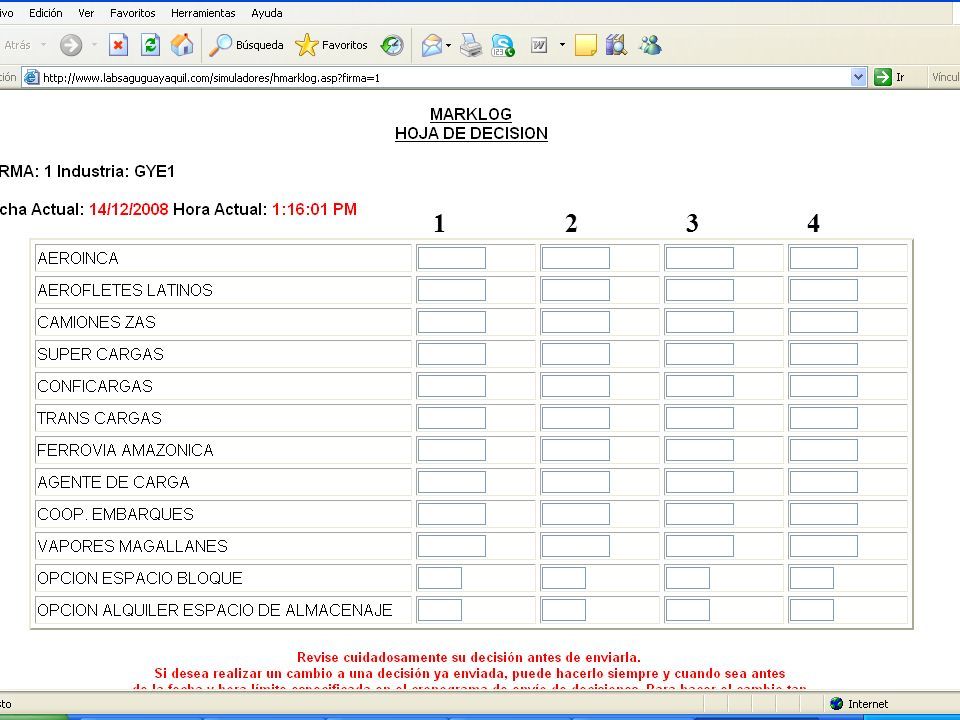This screenshot has width=960, height=720.
Task: Go to Home page icon
Action: pyautogui.click(x=182, y=45)
